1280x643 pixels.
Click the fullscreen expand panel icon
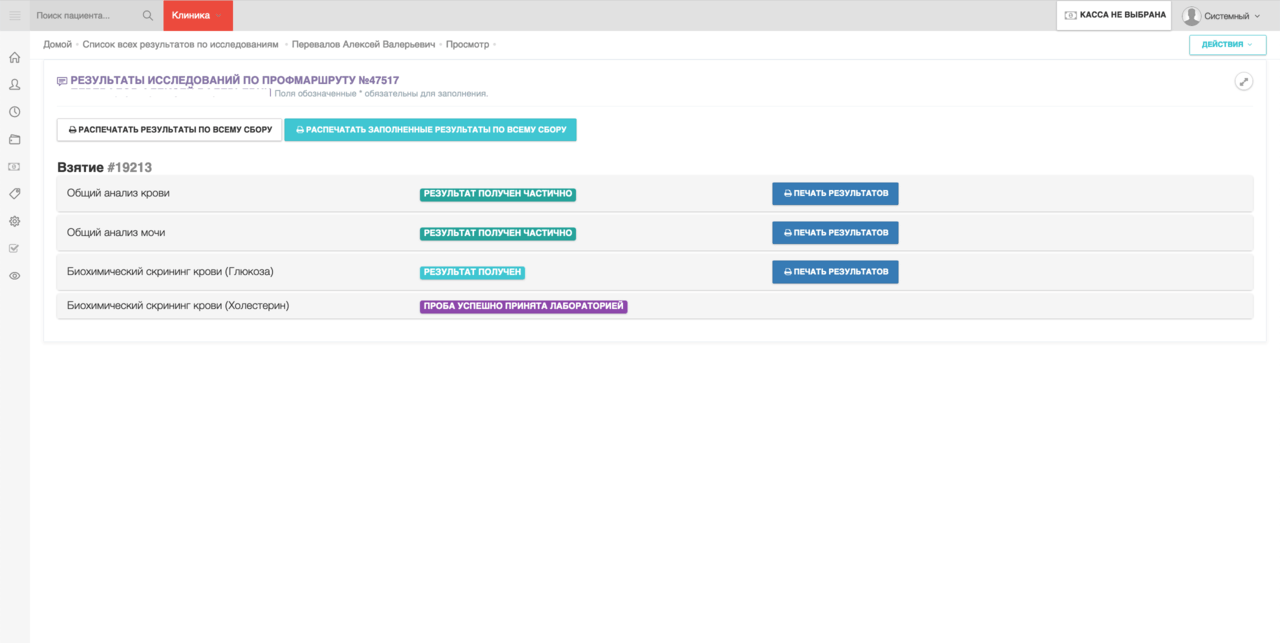pyautogui.click(x=1244, y=81)
